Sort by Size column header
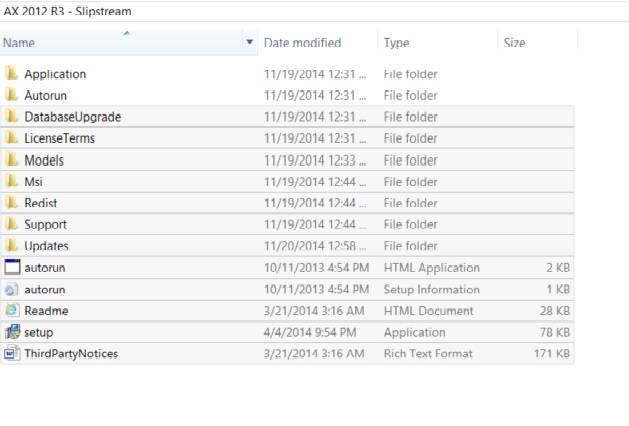 click(x=514, y=43)
